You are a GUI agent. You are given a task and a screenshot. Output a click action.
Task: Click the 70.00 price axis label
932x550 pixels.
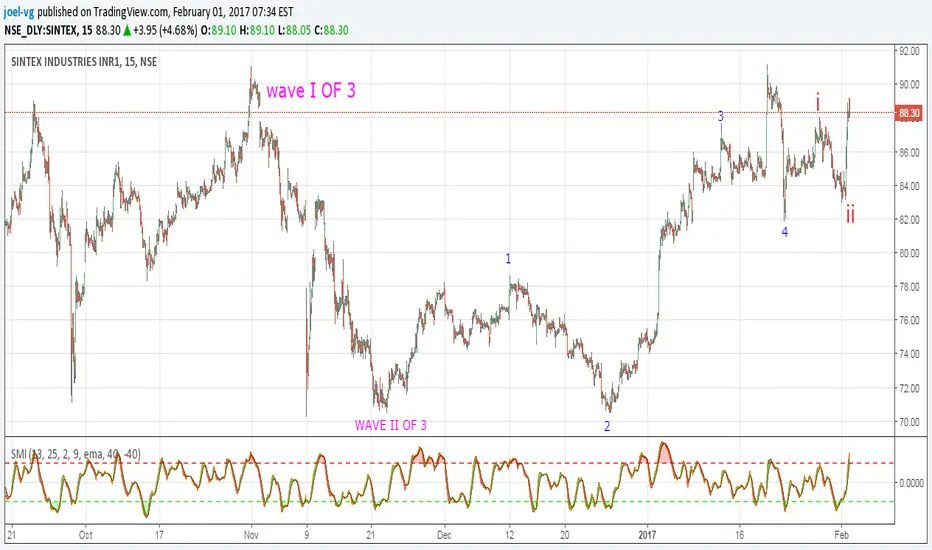coord(909,422)
